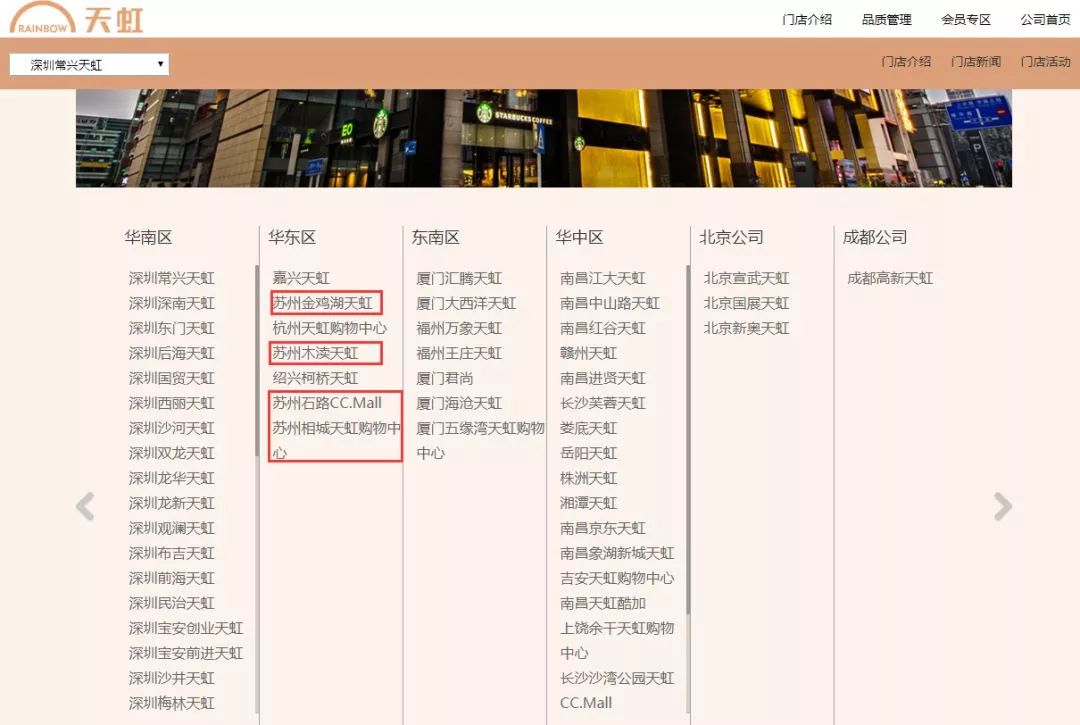Select 成都高新天虹 store
Viewport: 1080px width, 725px height.
click(889, 278)
